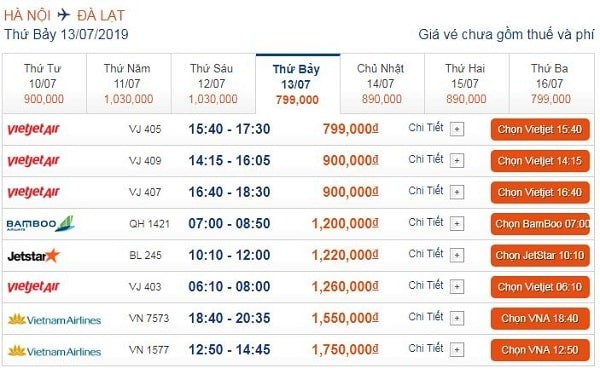Click Jetstar logo
600x374 pixels.
(x=34, y=255)
